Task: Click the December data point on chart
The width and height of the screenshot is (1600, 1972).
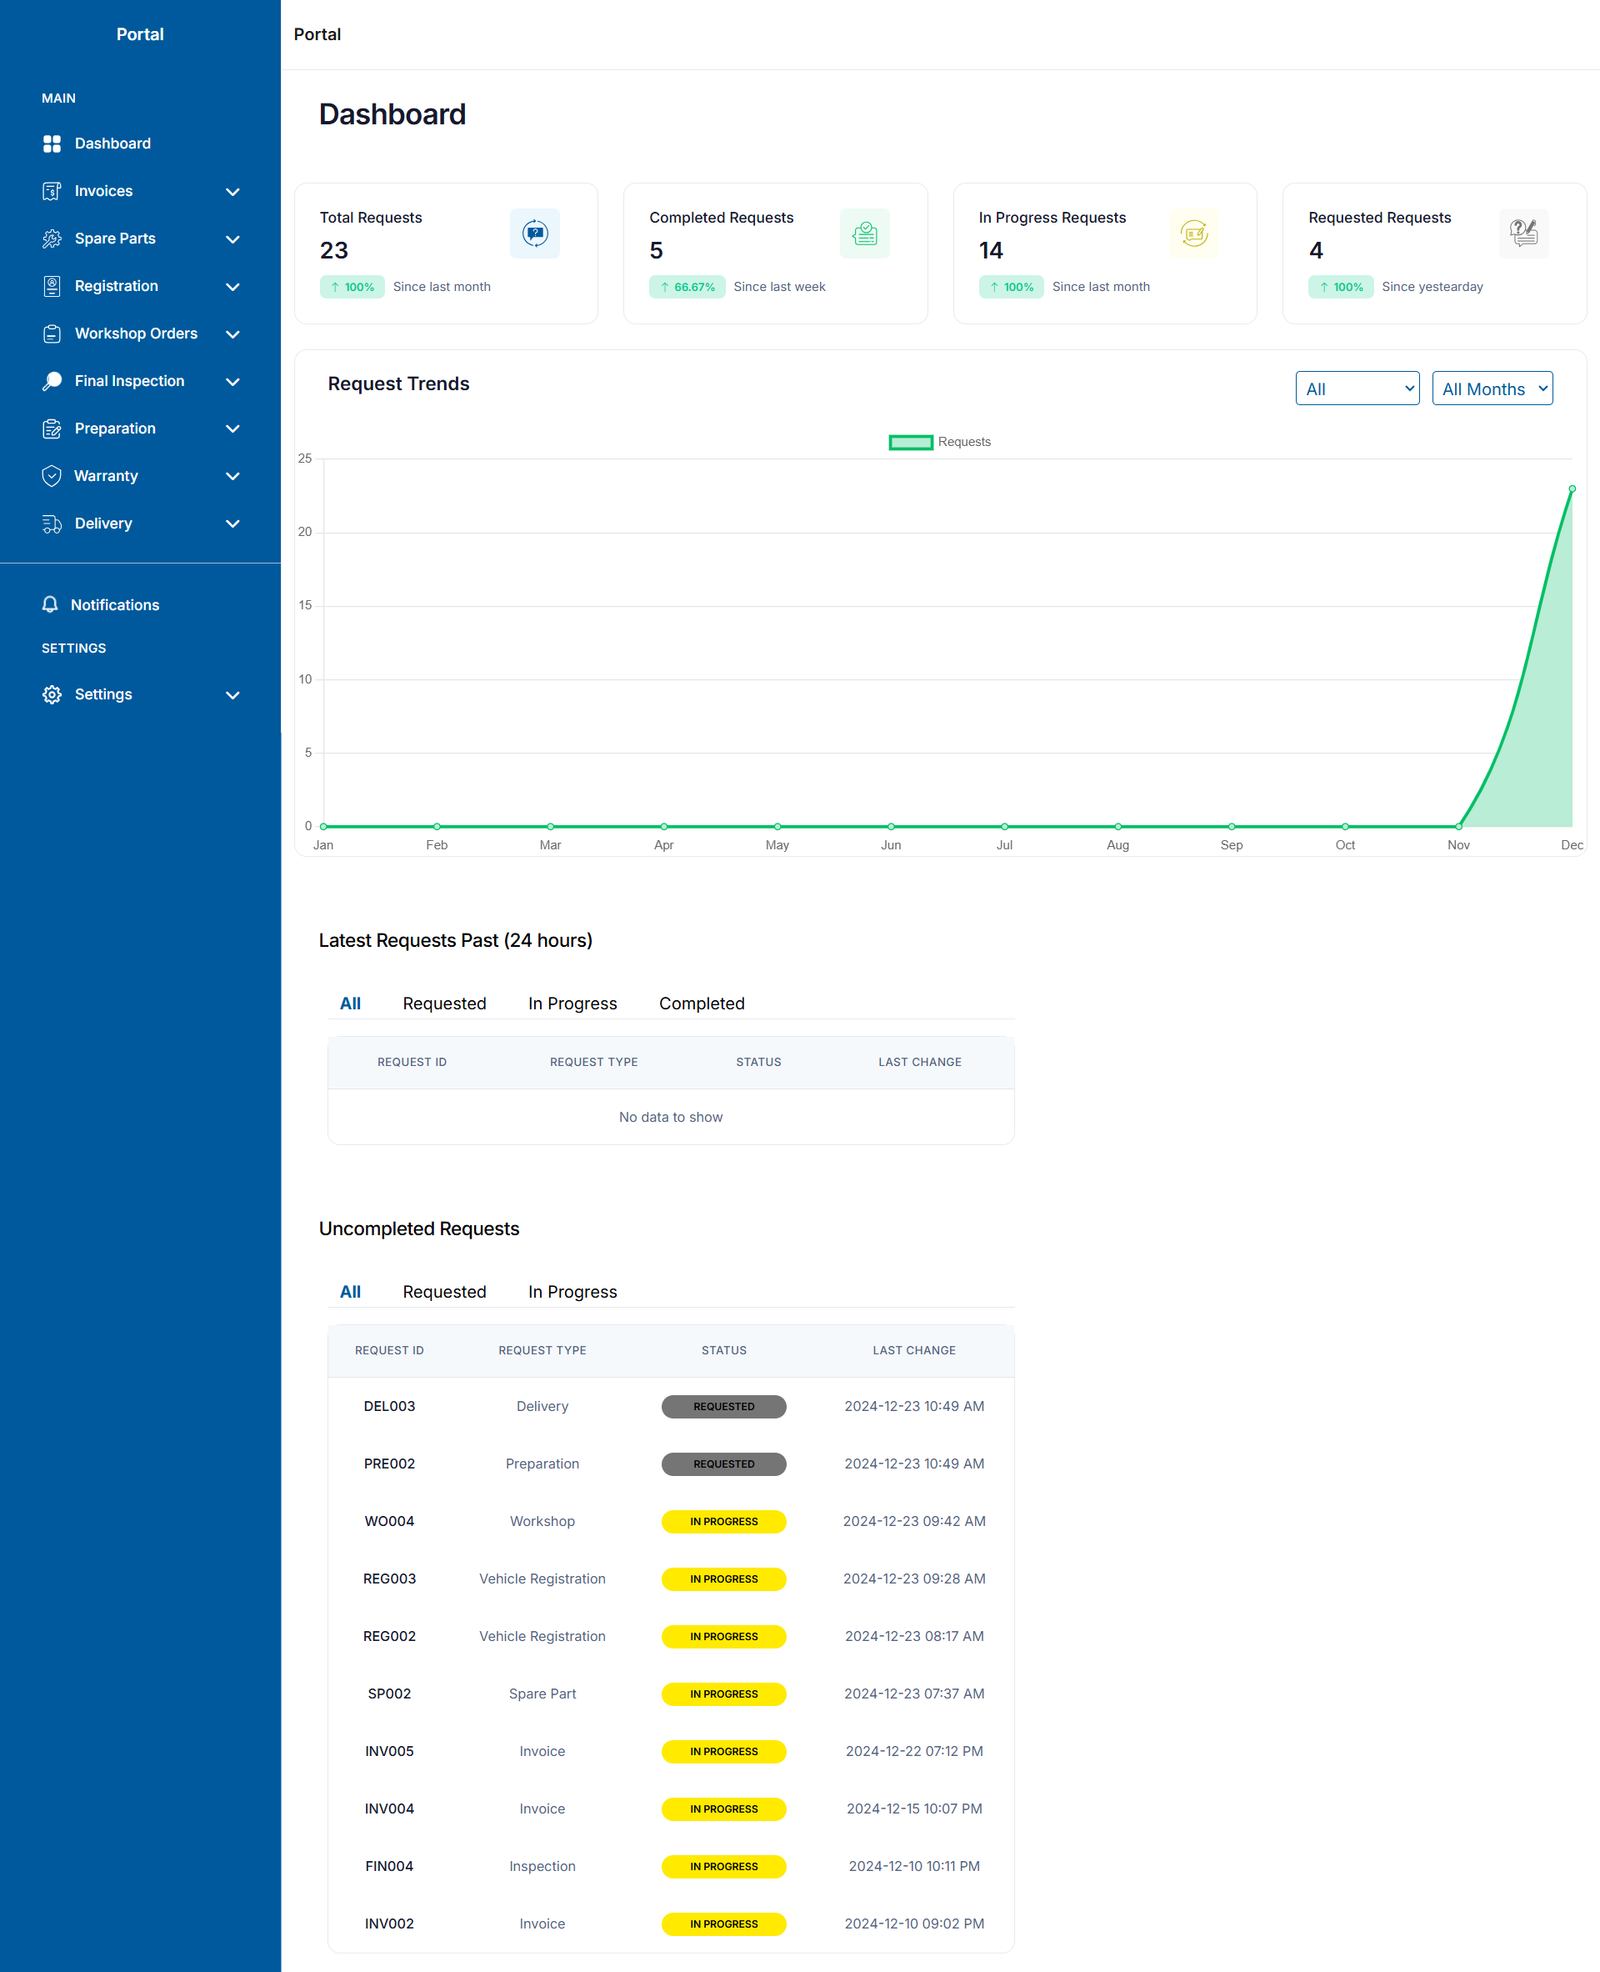Action: pos(1572,489)
